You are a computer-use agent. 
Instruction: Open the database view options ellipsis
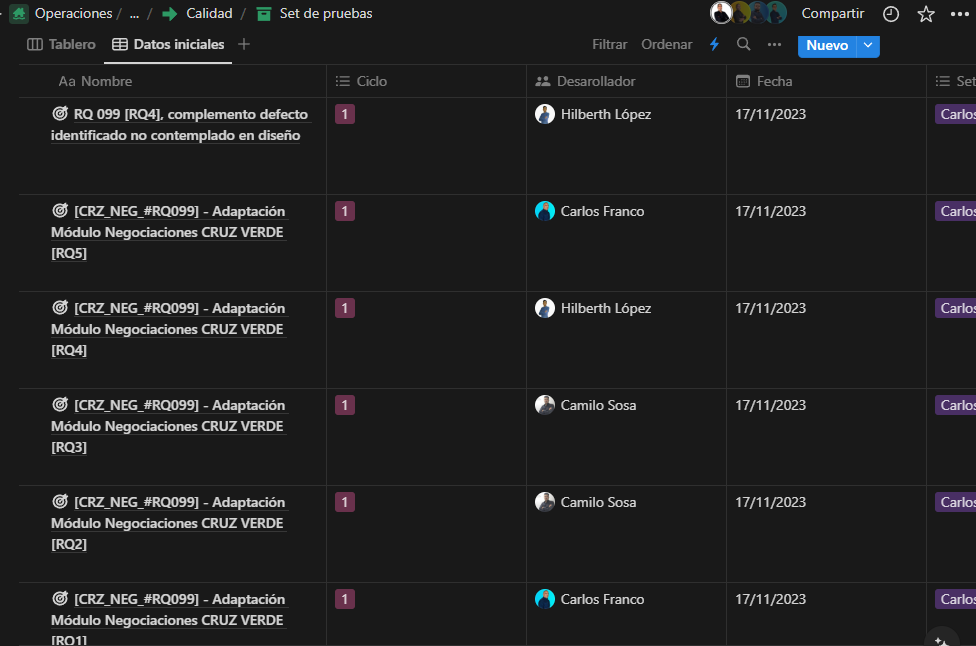tap(774, 45)
